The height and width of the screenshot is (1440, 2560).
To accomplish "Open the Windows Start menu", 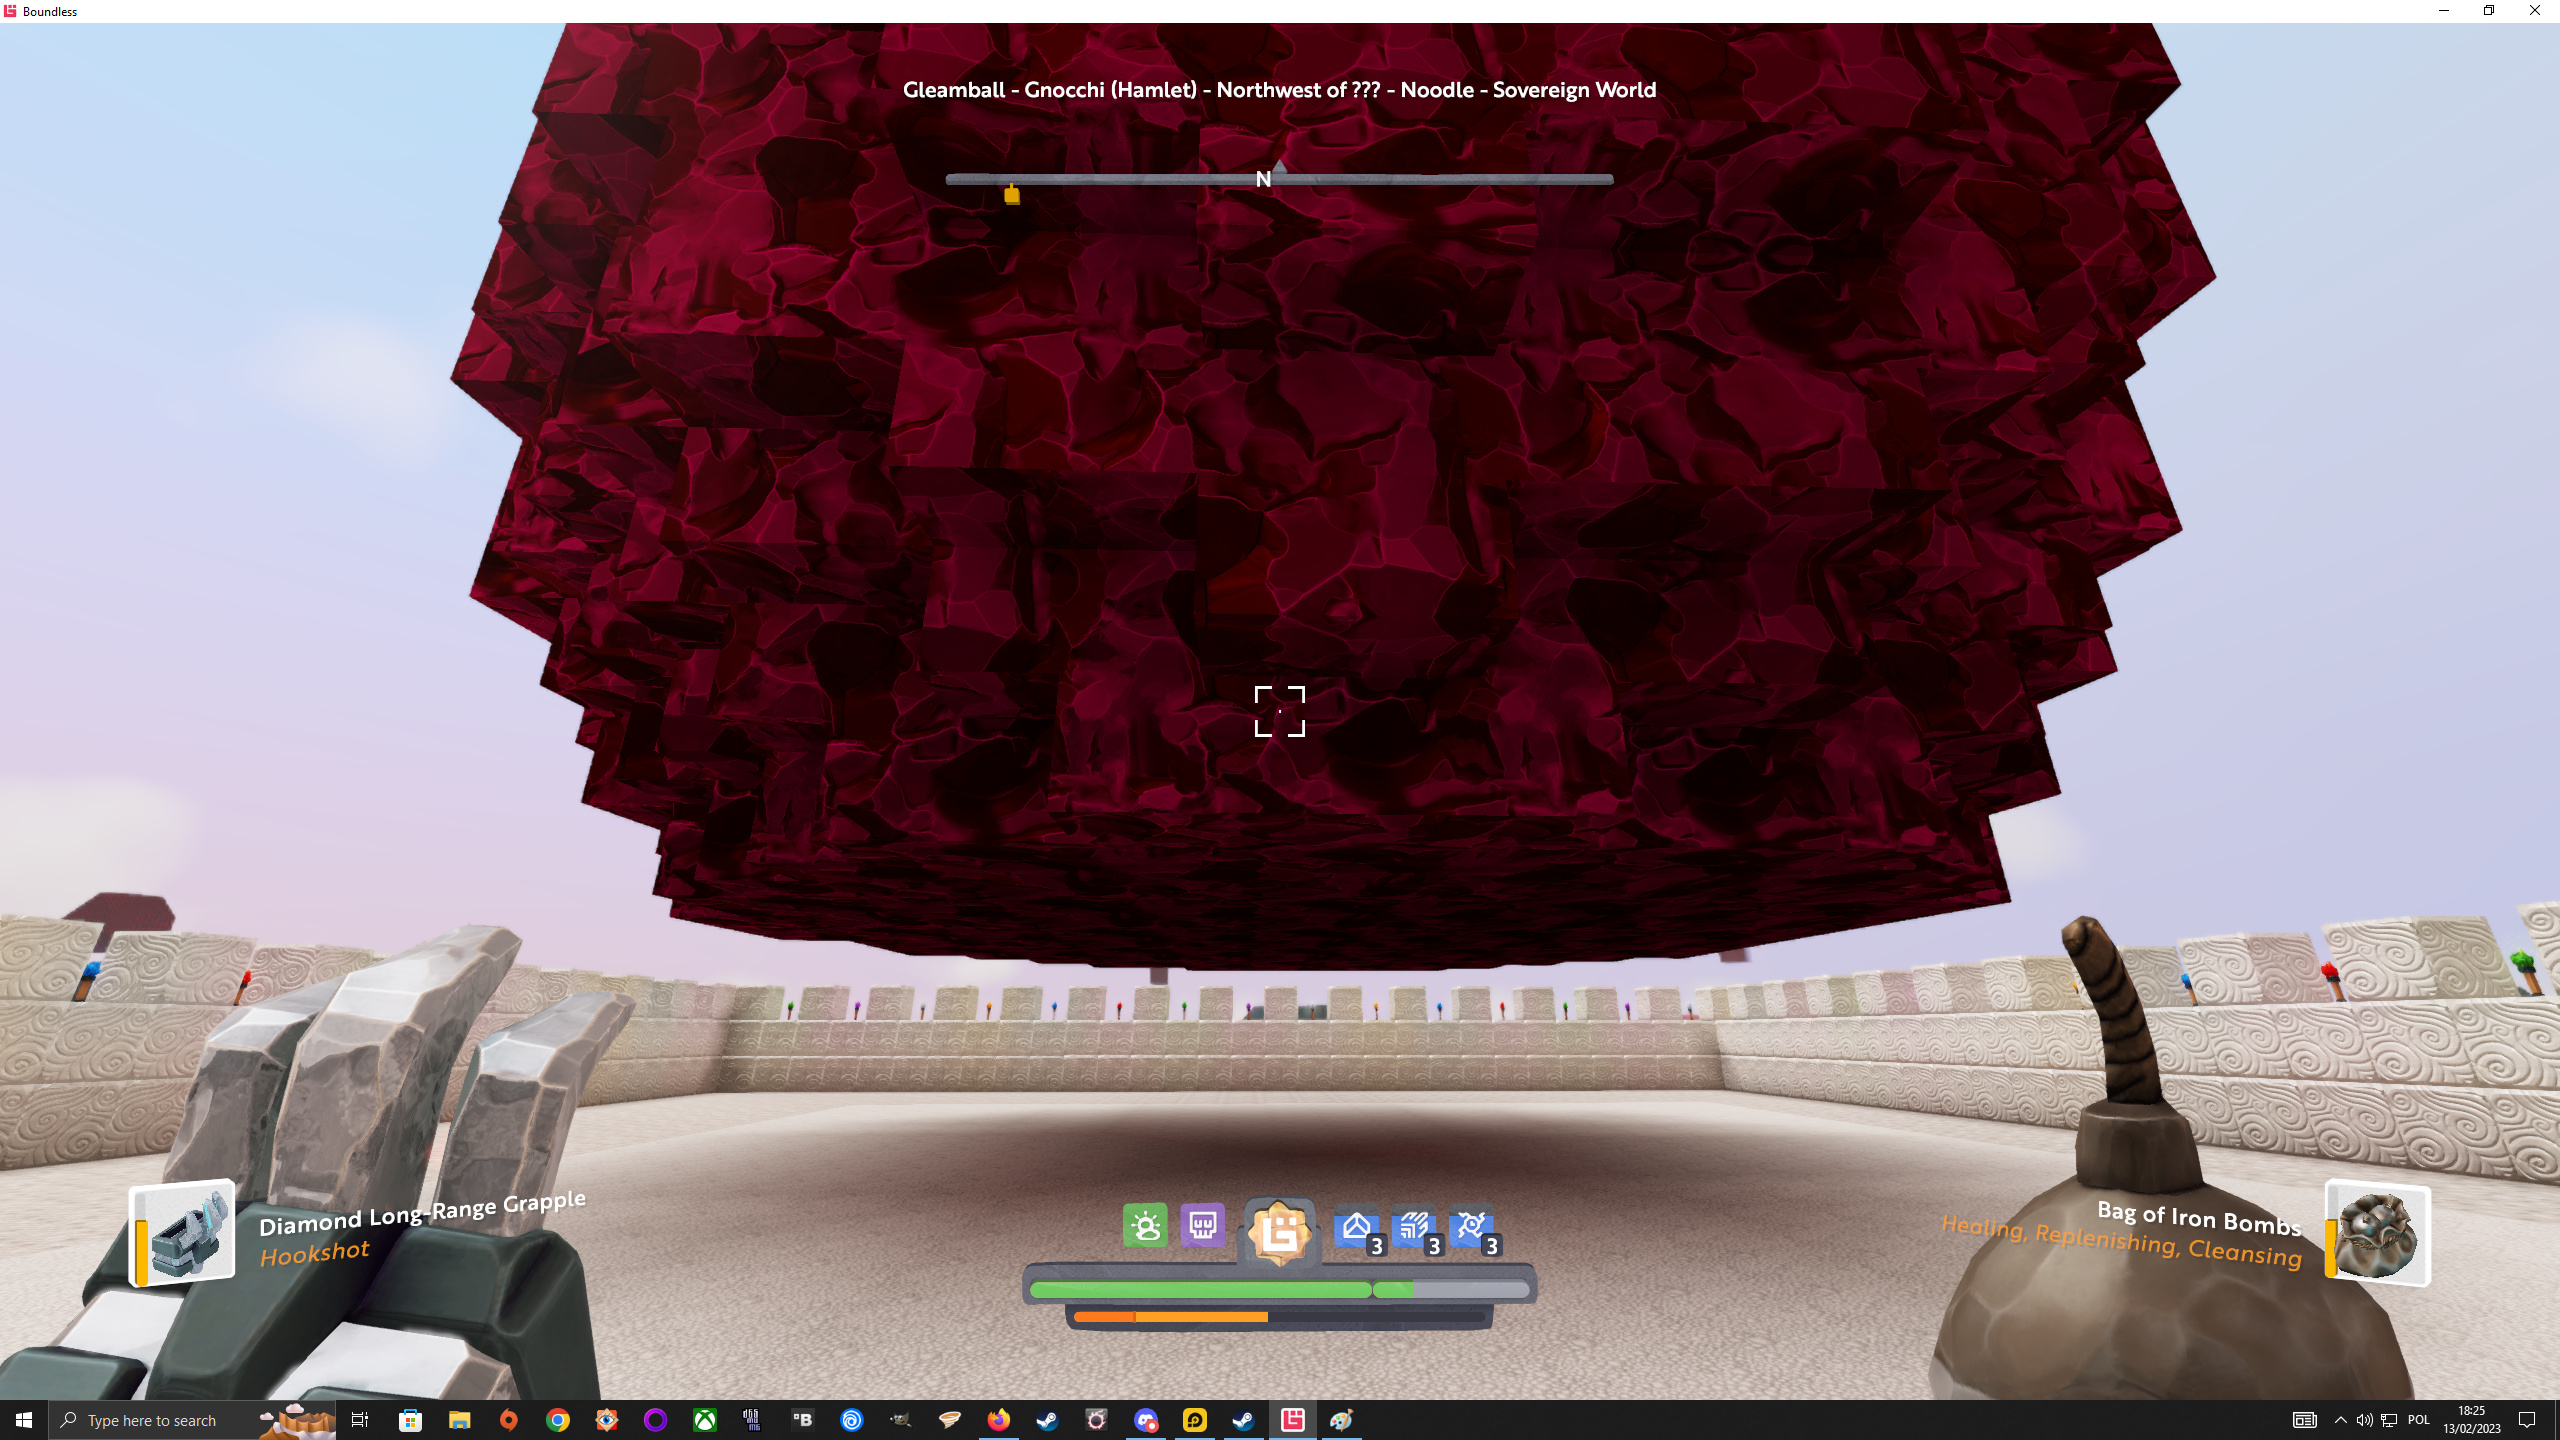I will coord(24,1420).
